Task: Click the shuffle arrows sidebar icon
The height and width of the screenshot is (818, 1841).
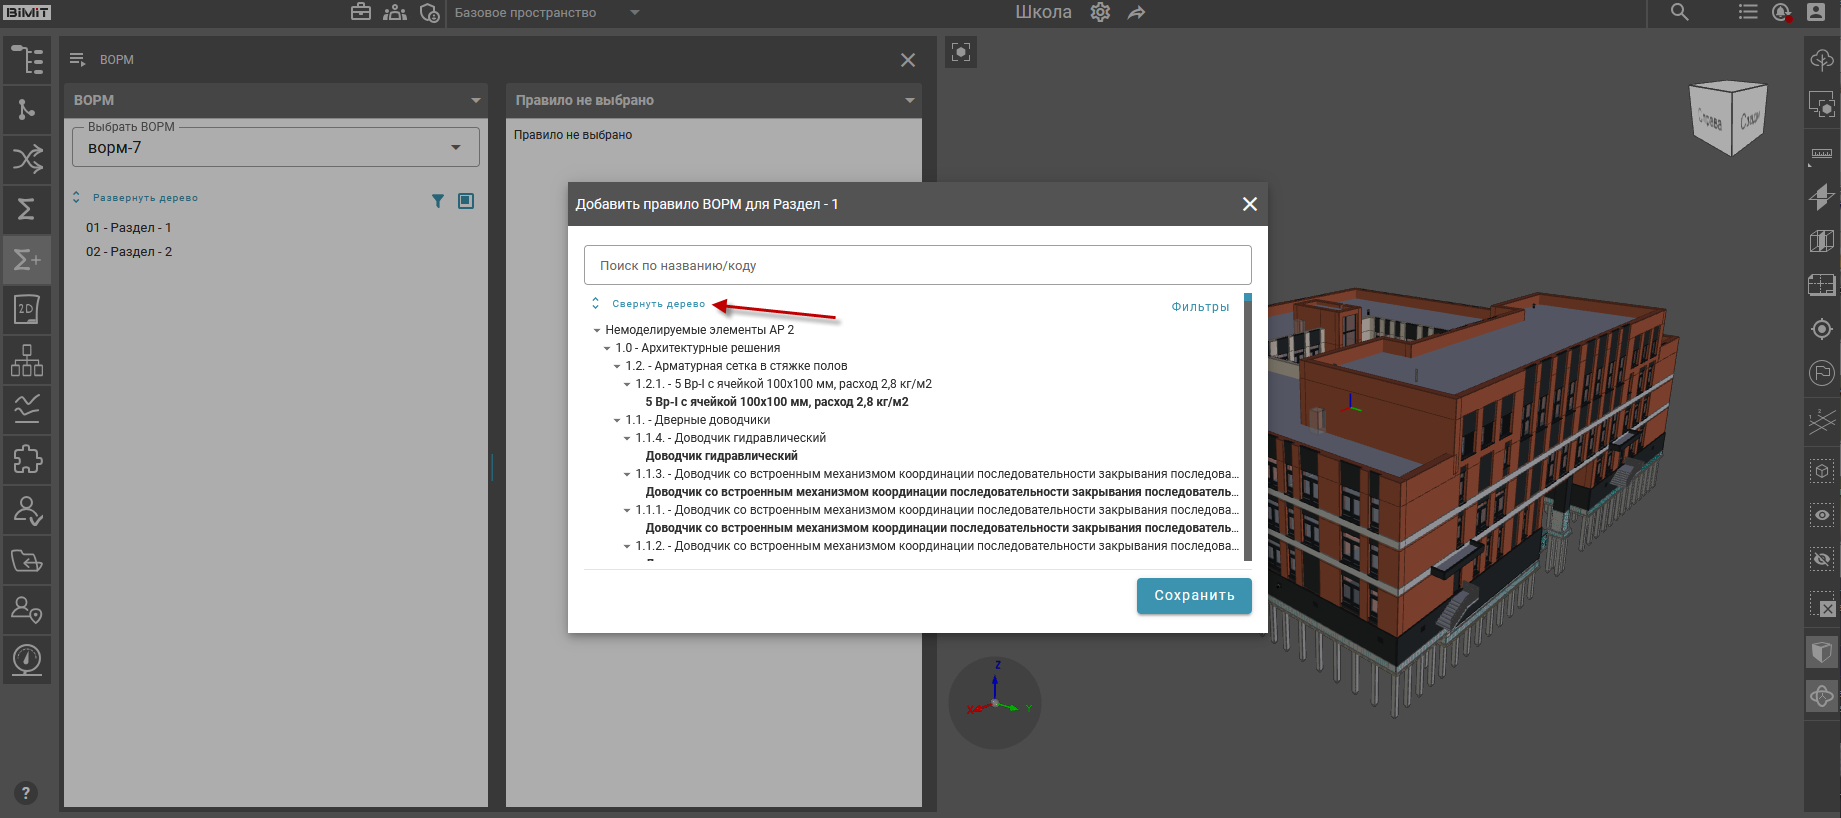Action: (x=27, y=159)
